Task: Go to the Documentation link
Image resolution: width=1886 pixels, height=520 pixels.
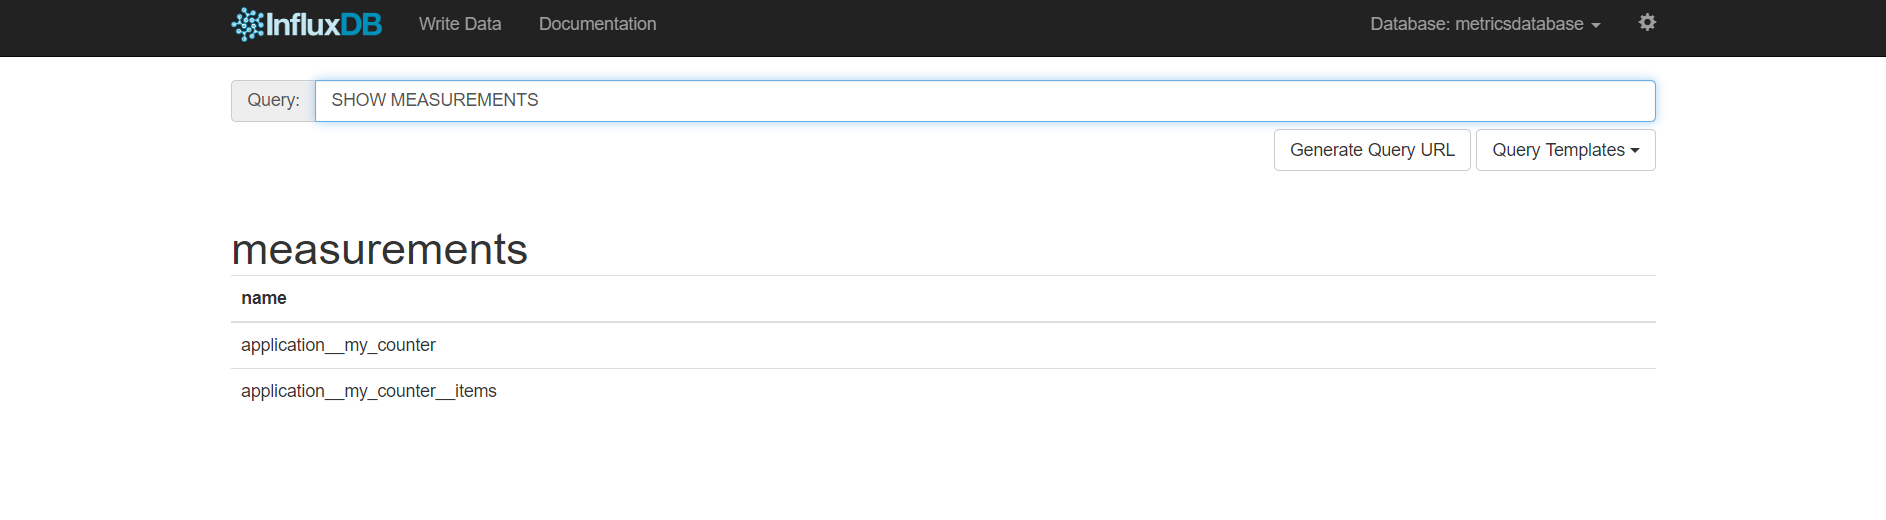Action: pos(597,24)
